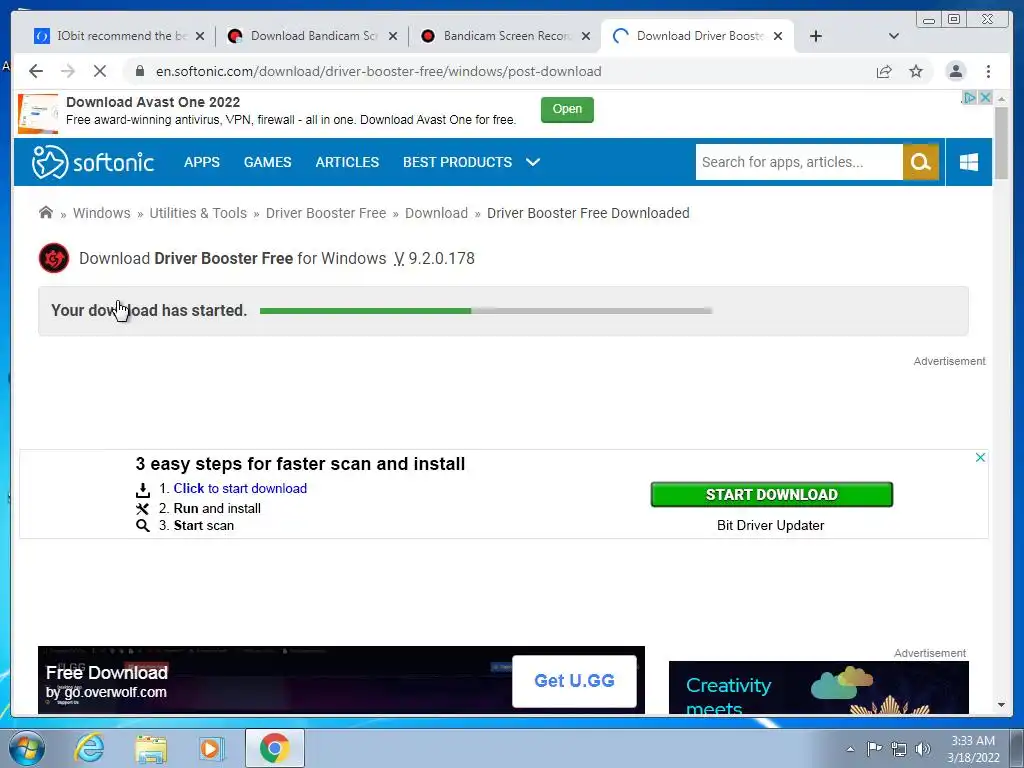This screenshot has width=1024, height=768.
Task: Open File Explorer from taskbar
Action: tap(151, 748)
